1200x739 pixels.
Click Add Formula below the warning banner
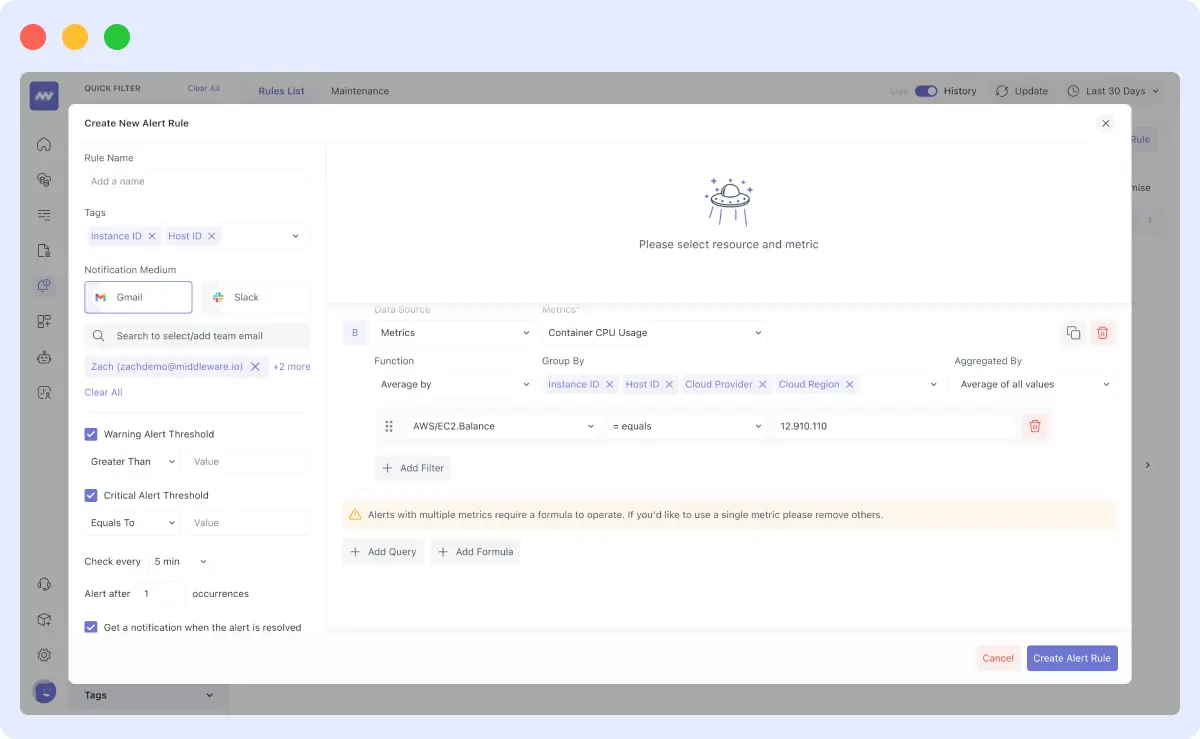click(475, 551)
